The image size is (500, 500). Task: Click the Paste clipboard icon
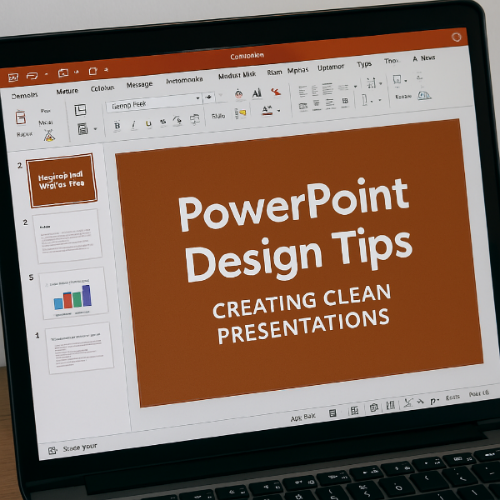[21, 118]
